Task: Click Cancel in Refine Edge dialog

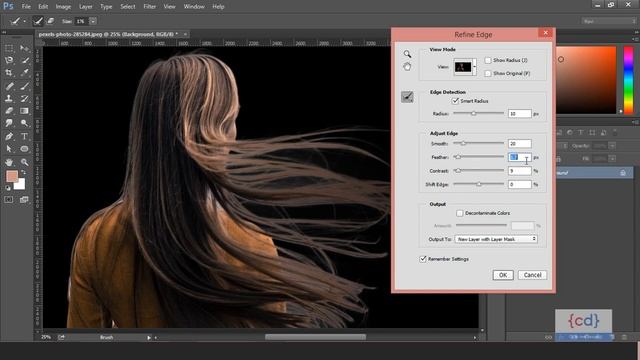Action: pos(532,275)
